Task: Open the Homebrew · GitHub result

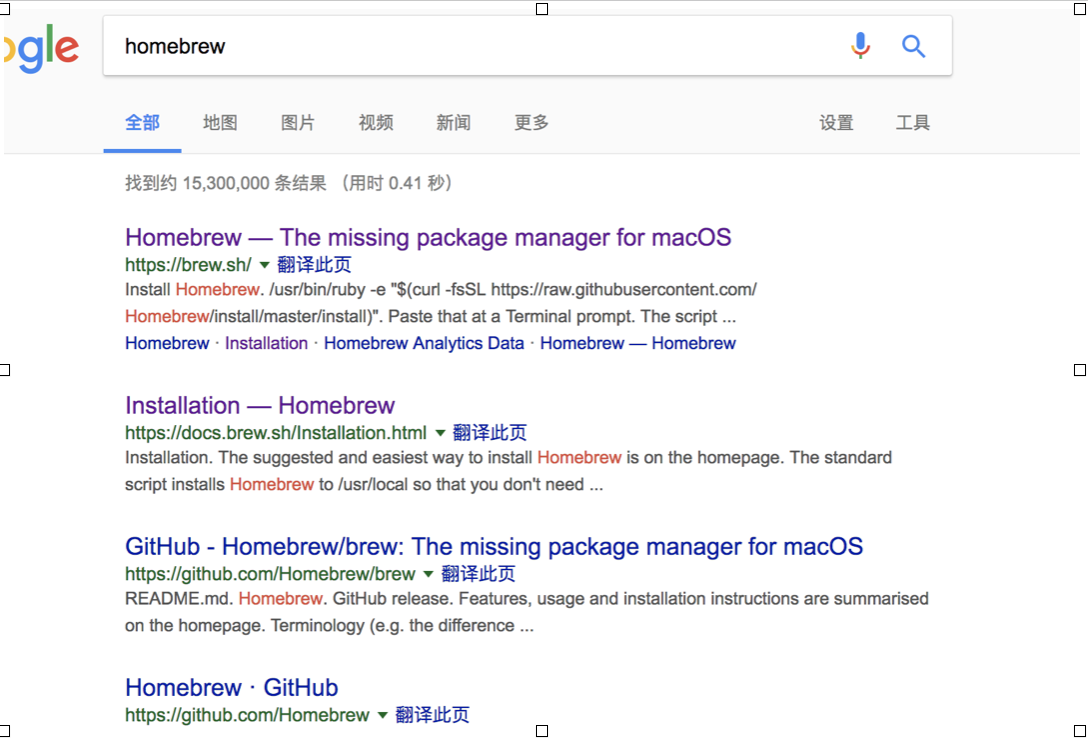Action: click(232, 688)
